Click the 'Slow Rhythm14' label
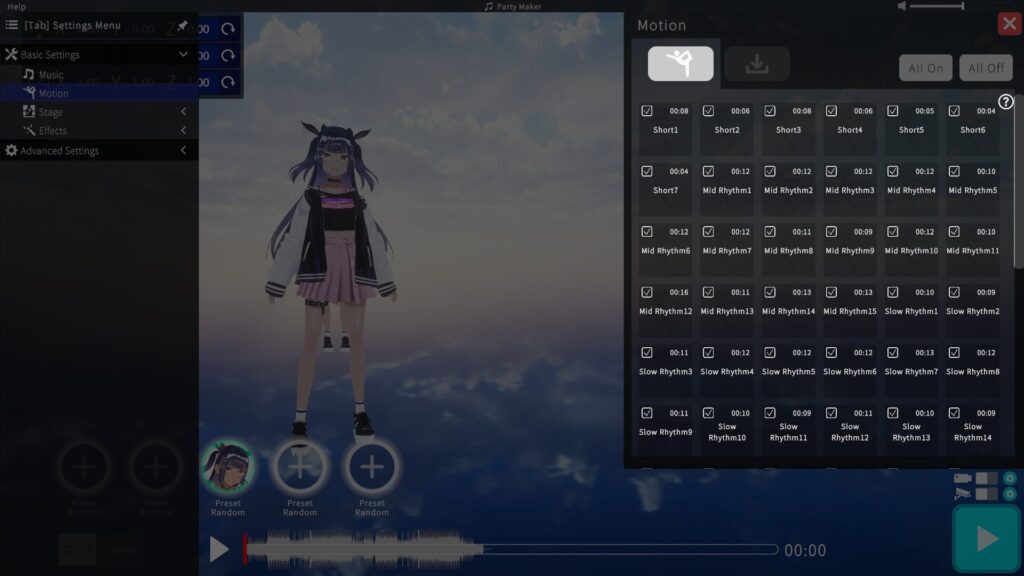This screenshot has width=1024, height=576. (972, 432)
